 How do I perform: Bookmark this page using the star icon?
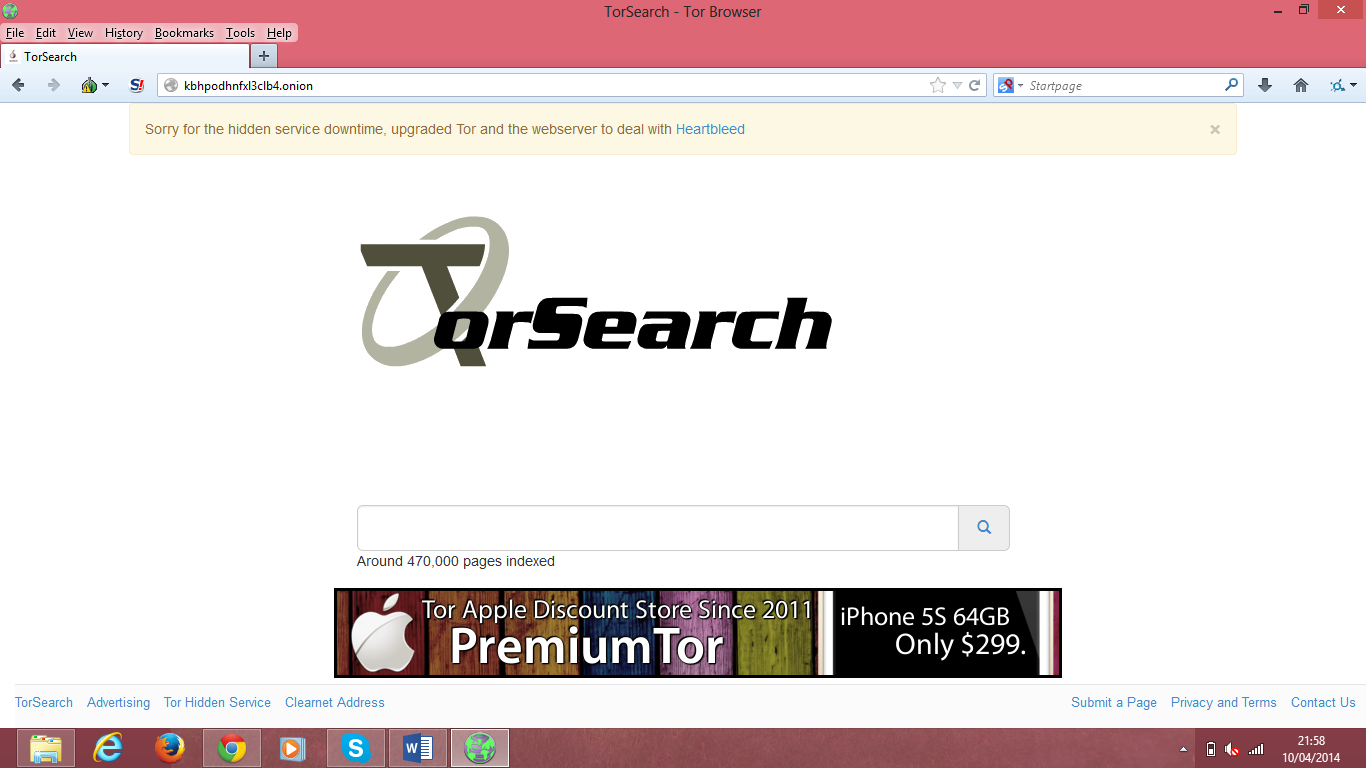[937, 85]
